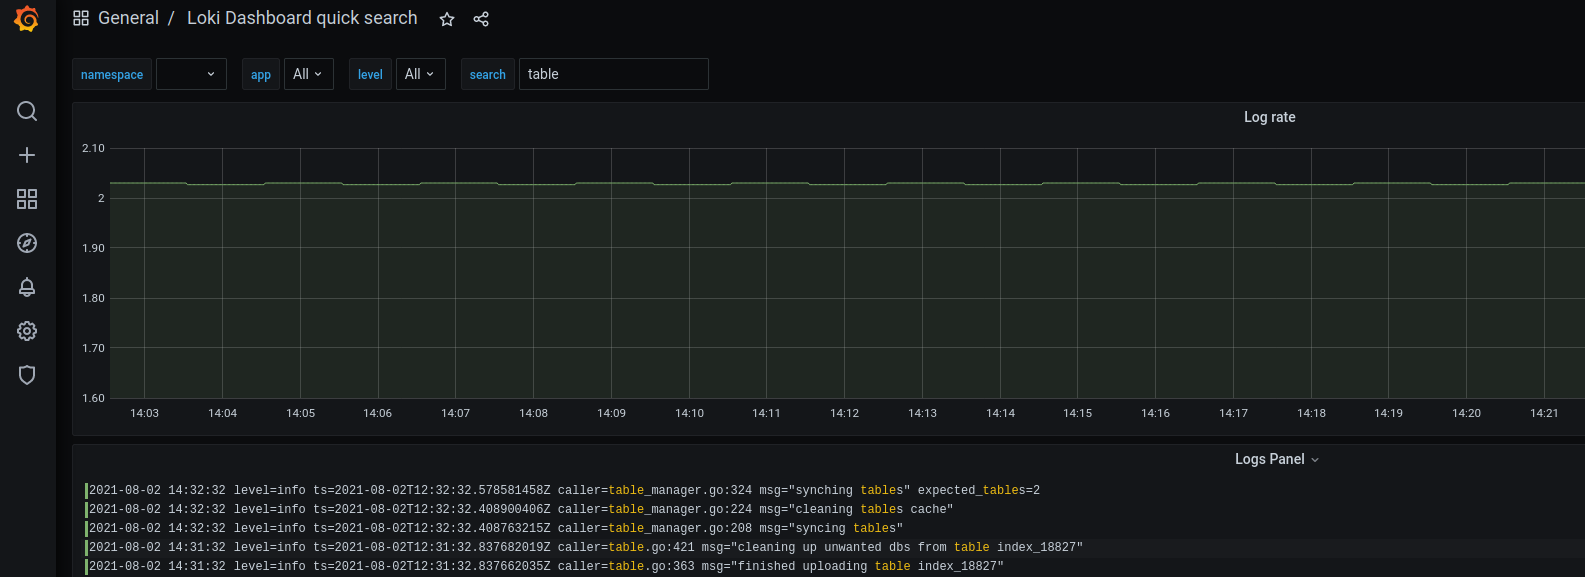This screenshot has height=577, width=1585.
Task: Expand the level variable dropdown
Action: click(x=419, y=74)
